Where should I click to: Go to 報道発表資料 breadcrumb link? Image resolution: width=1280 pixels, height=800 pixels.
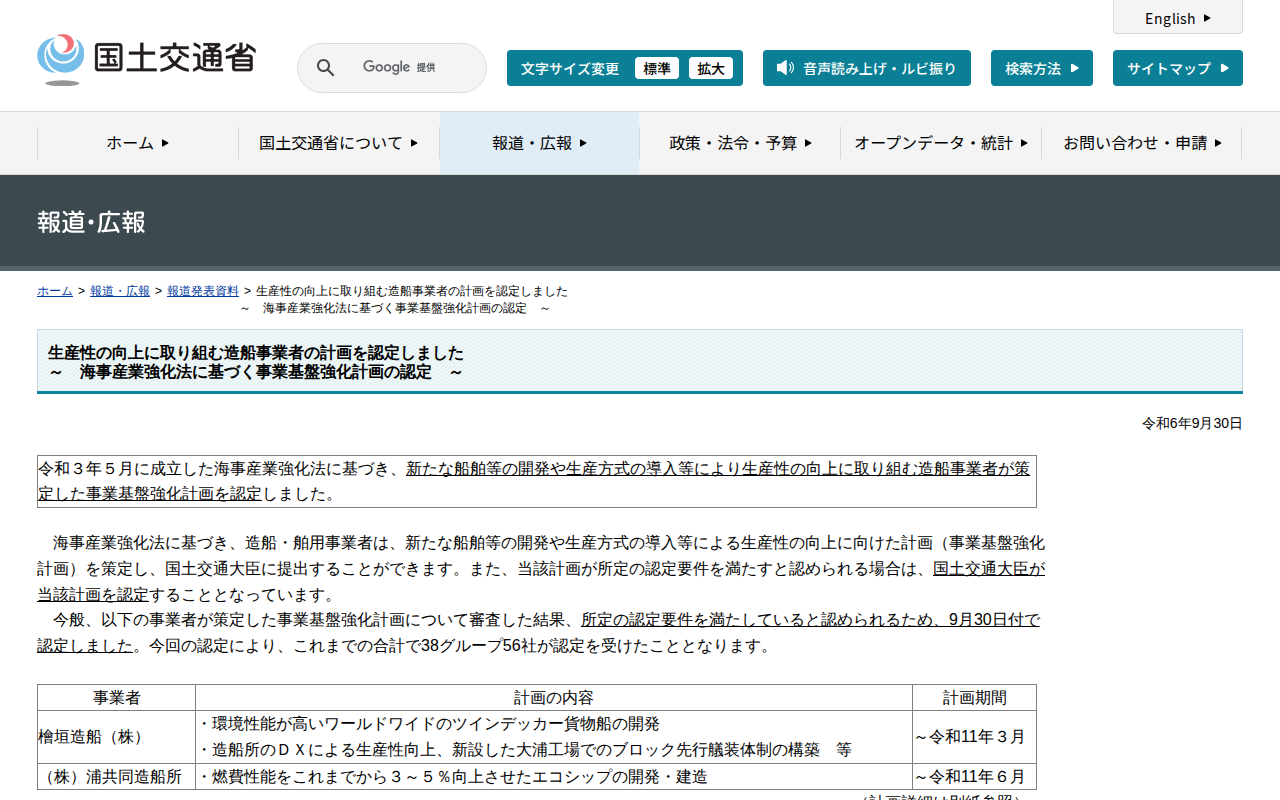tap(203, 291)
